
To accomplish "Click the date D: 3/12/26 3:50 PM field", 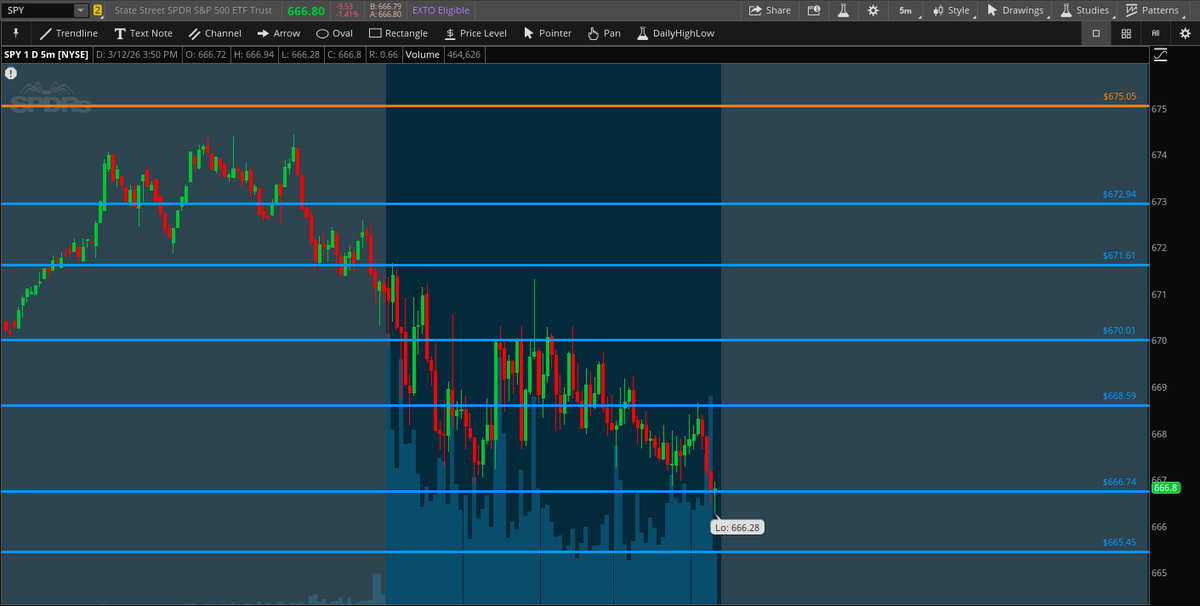I will point(139,55).
